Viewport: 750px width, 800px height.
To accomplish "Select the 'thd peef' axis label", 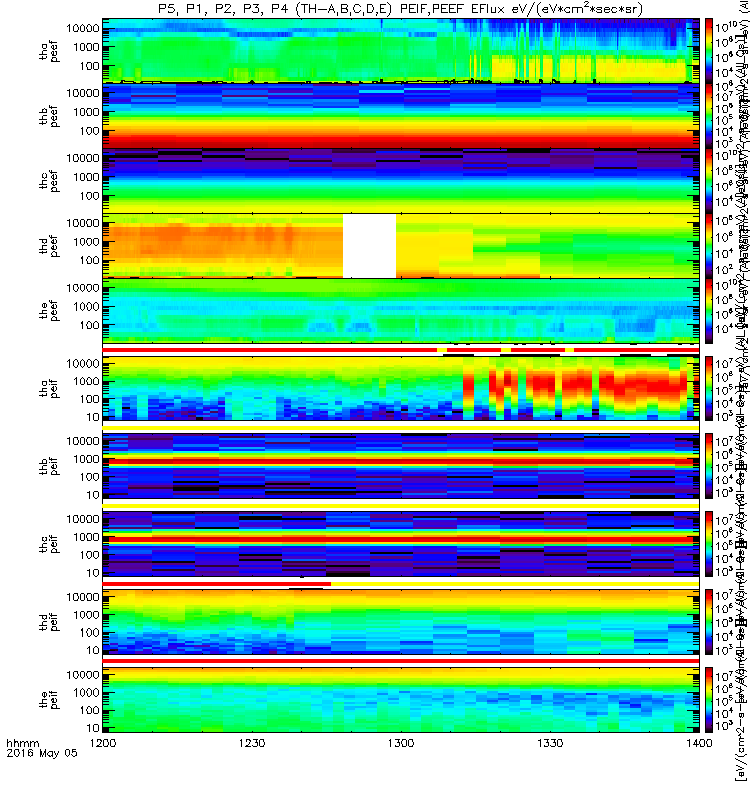I will [x=49, y=246].
